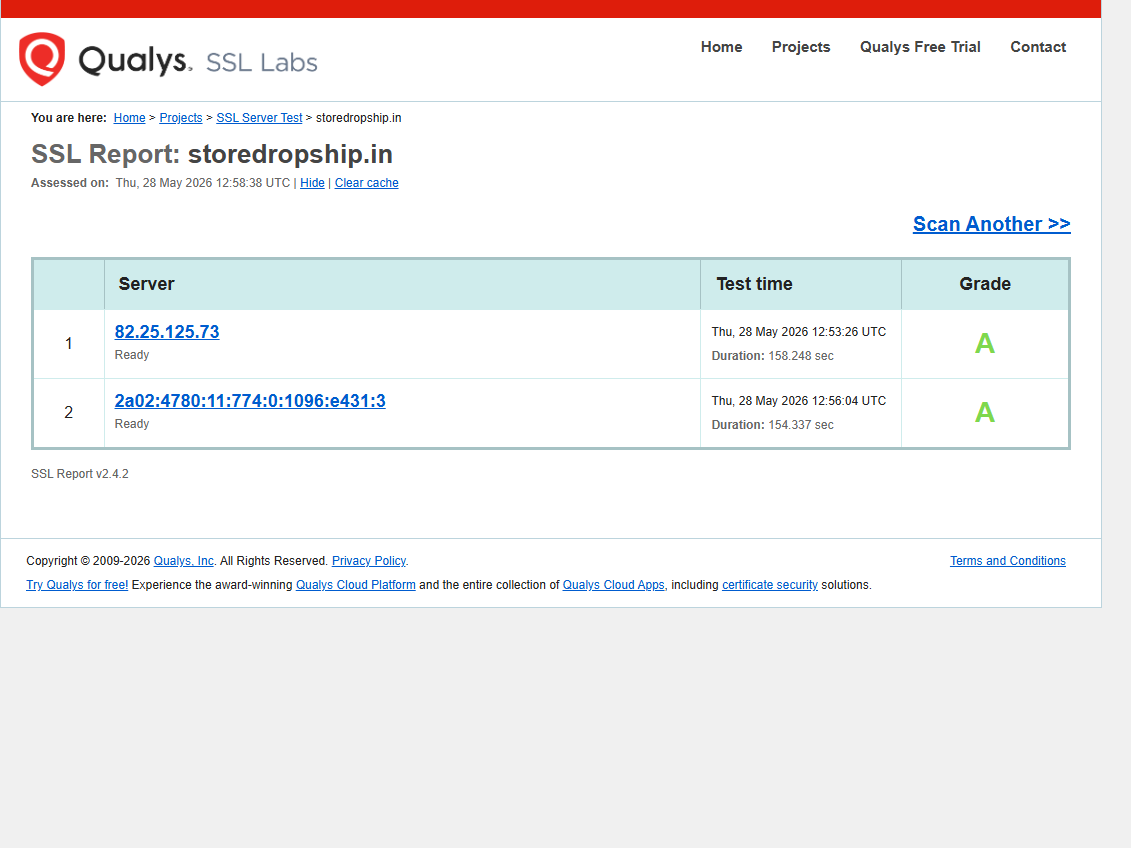Open the Qualys Cloud Apps link
The width and height of the screenshot is (1131, 848).
tap(614, 585)
